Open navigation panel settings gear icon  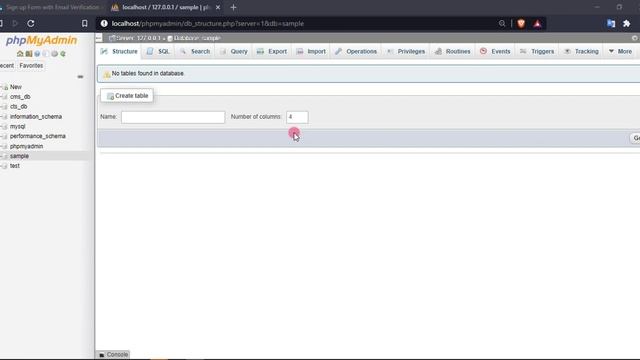click(54, 53)
